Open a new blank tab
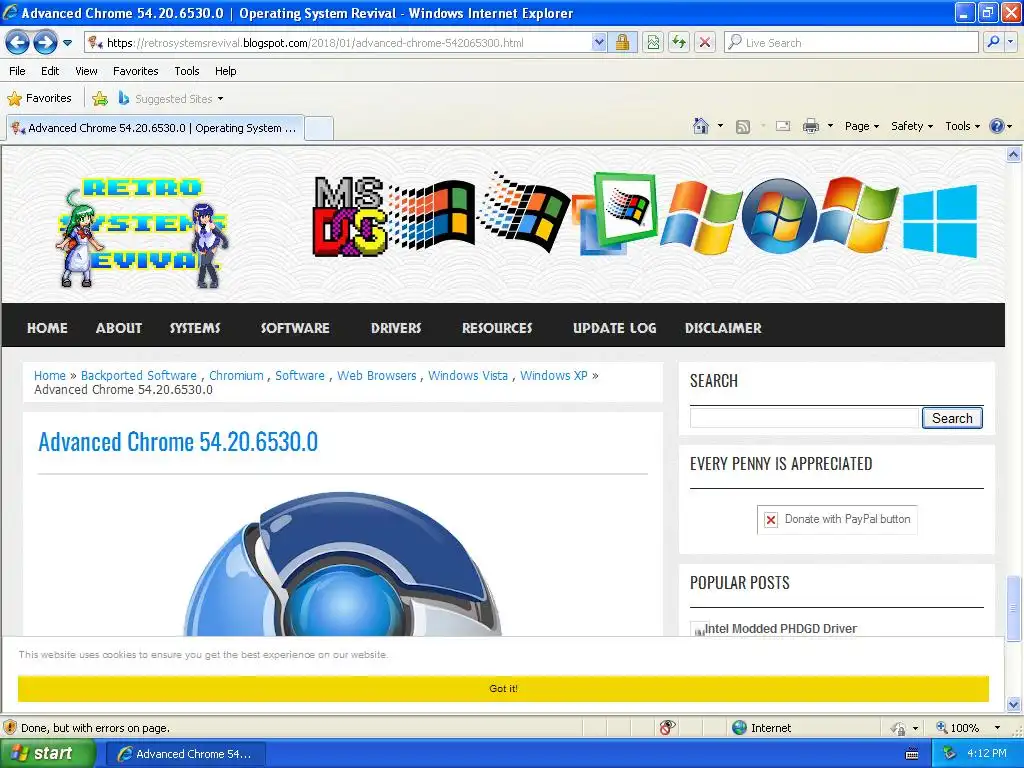 [319, 128]
